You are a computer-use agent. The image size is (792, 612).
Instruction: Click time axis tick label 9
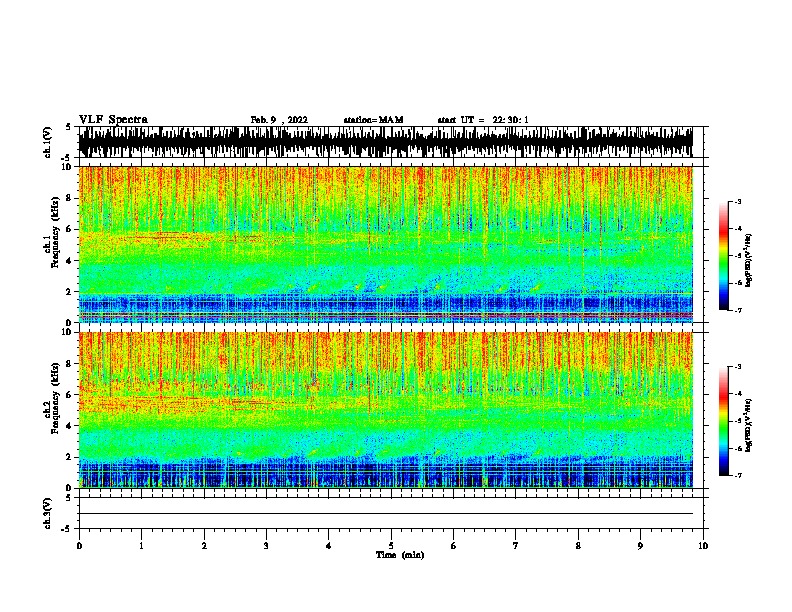[x=640, y=546]
